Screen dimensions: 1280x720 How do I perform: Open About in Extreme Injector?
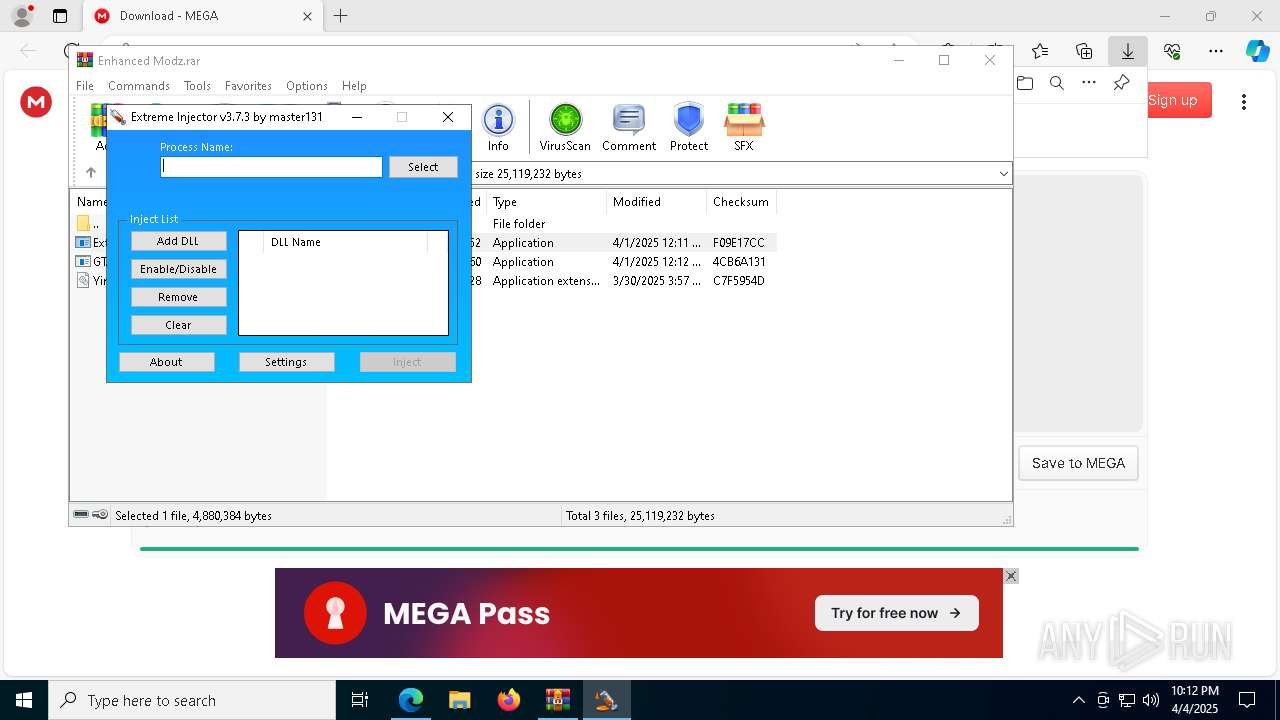coord(166,362)
